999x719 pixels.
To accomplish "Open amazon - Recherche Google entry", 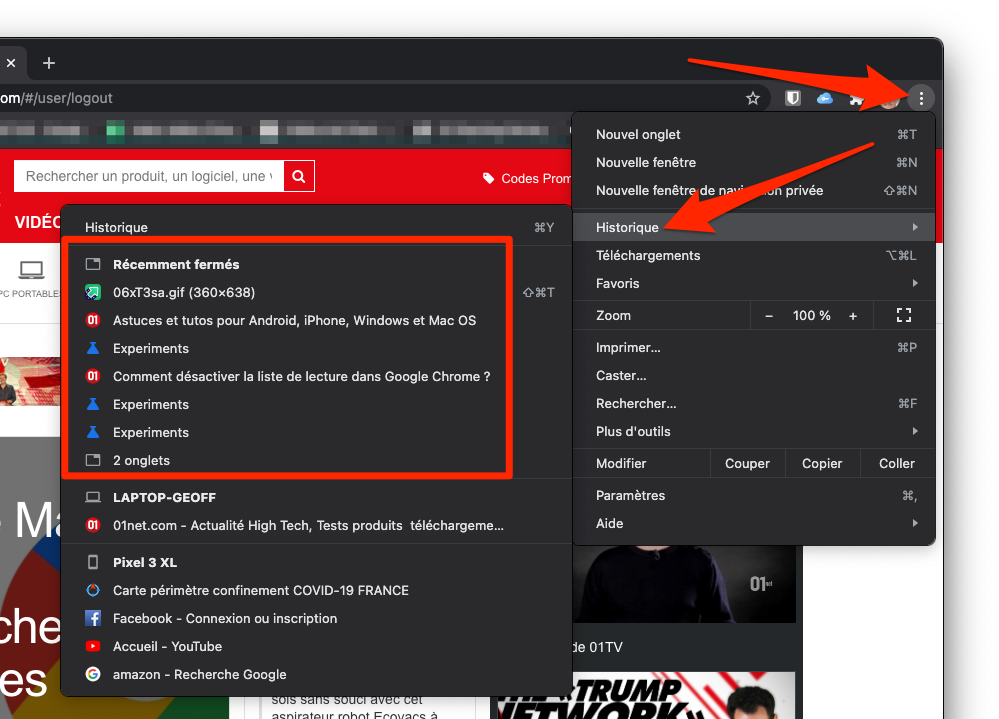I will [317, 674].
